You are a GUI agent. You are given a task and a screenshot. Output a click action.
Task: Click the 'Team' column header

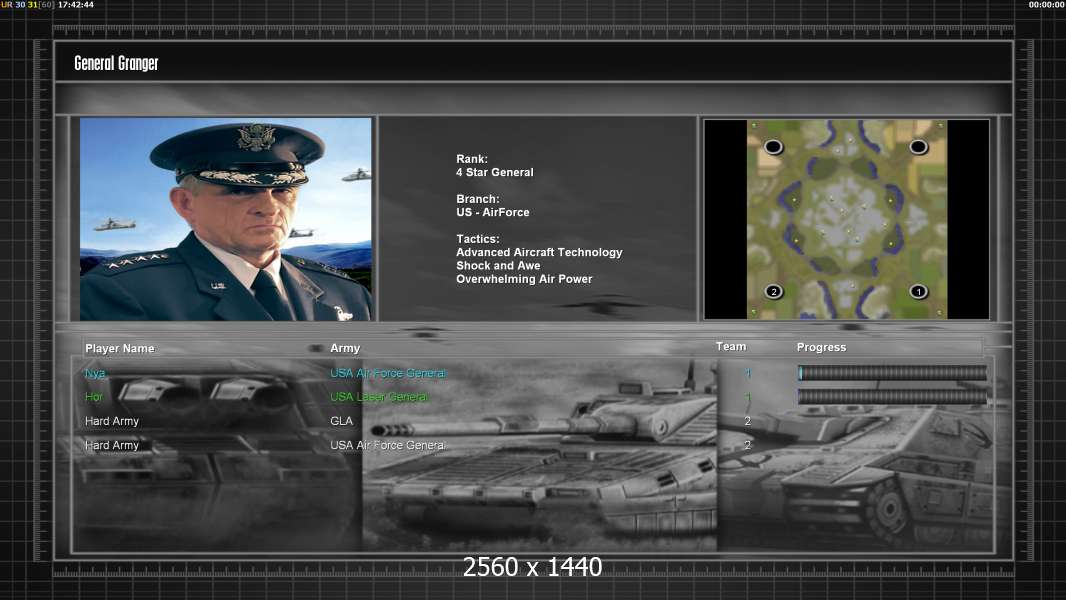(731, 347)
